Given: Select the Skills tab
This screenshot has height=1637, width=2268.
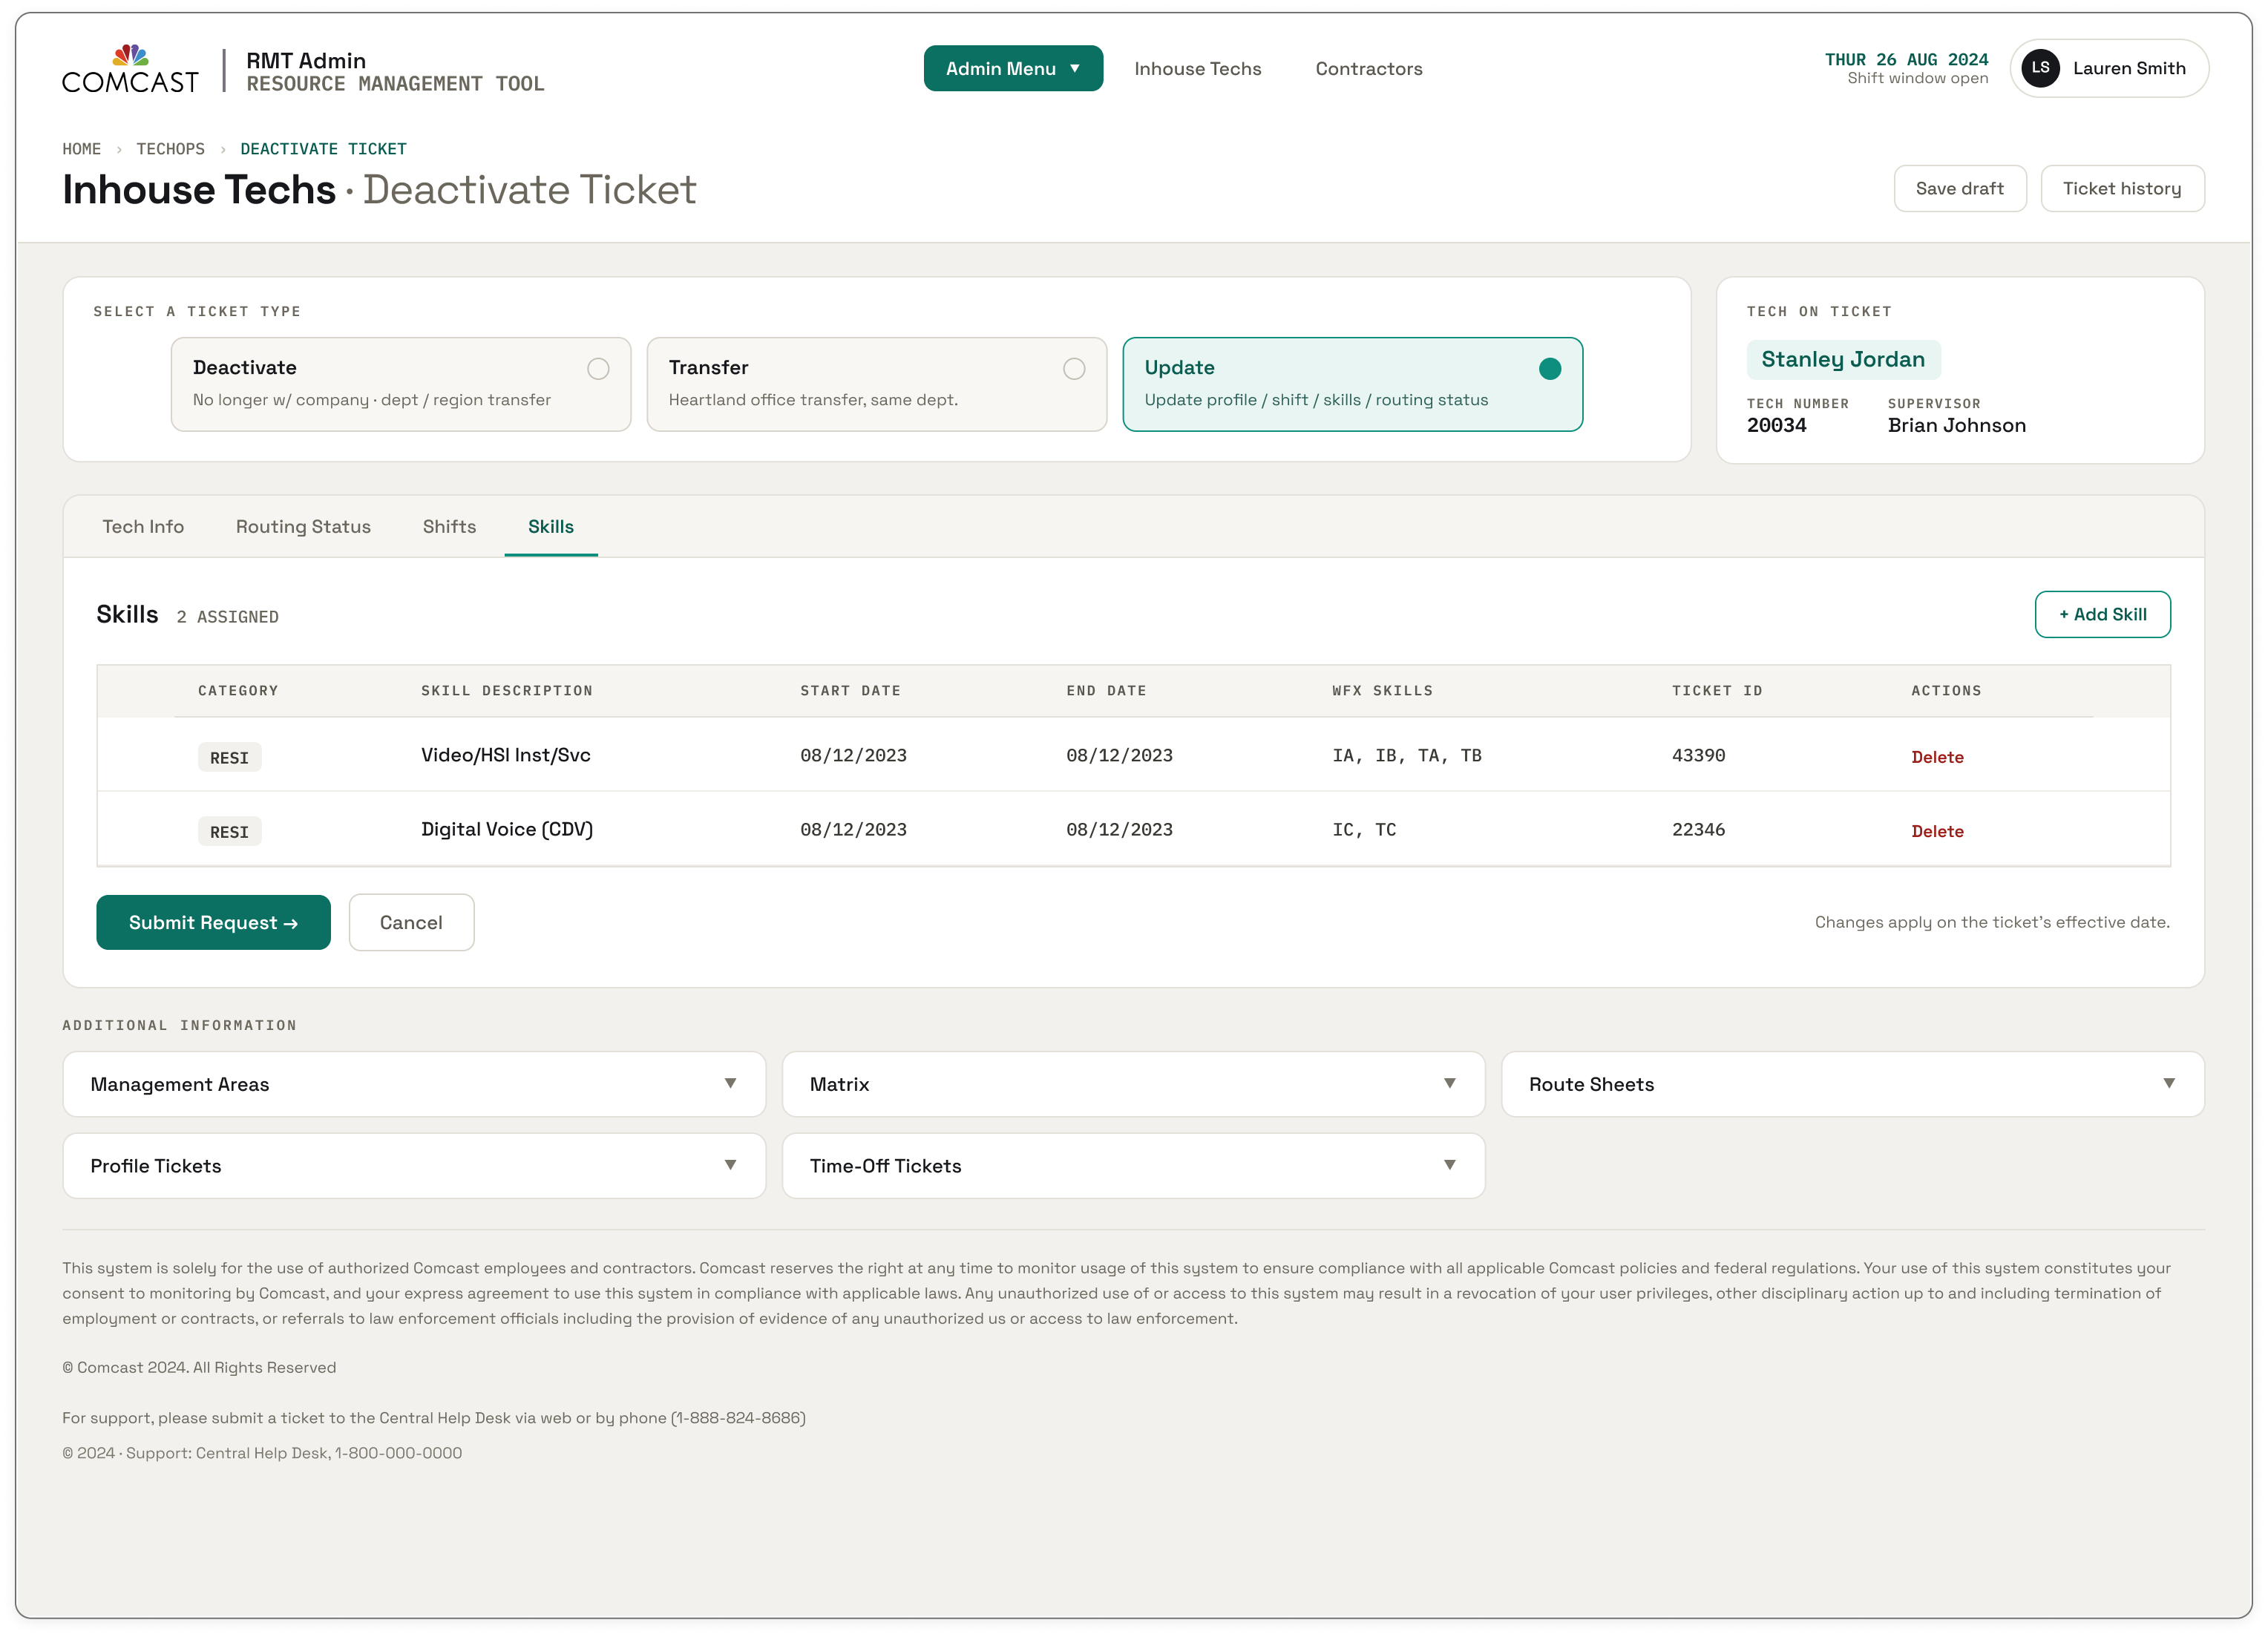Looking at the screenshot, I should 551,526.
